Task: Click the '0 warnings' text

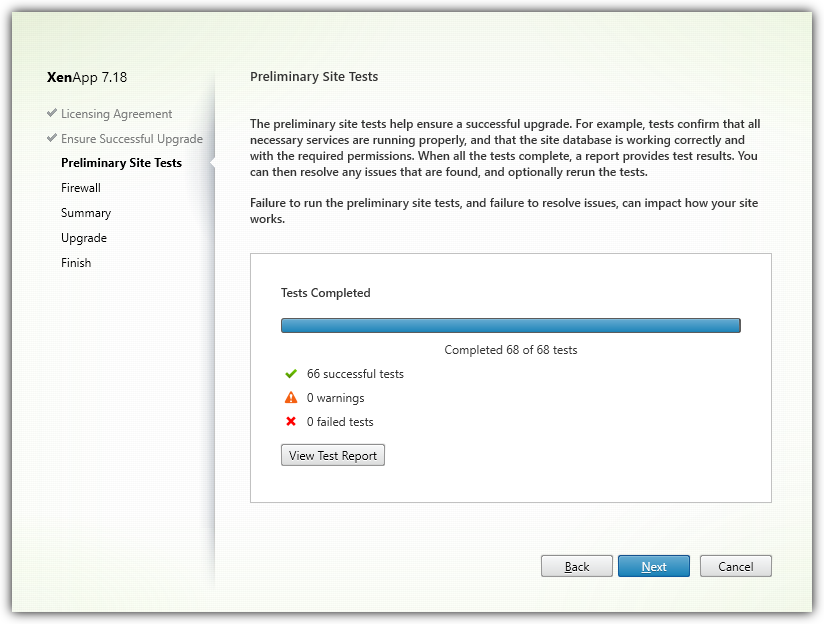Action: click(x=335, y=398)
